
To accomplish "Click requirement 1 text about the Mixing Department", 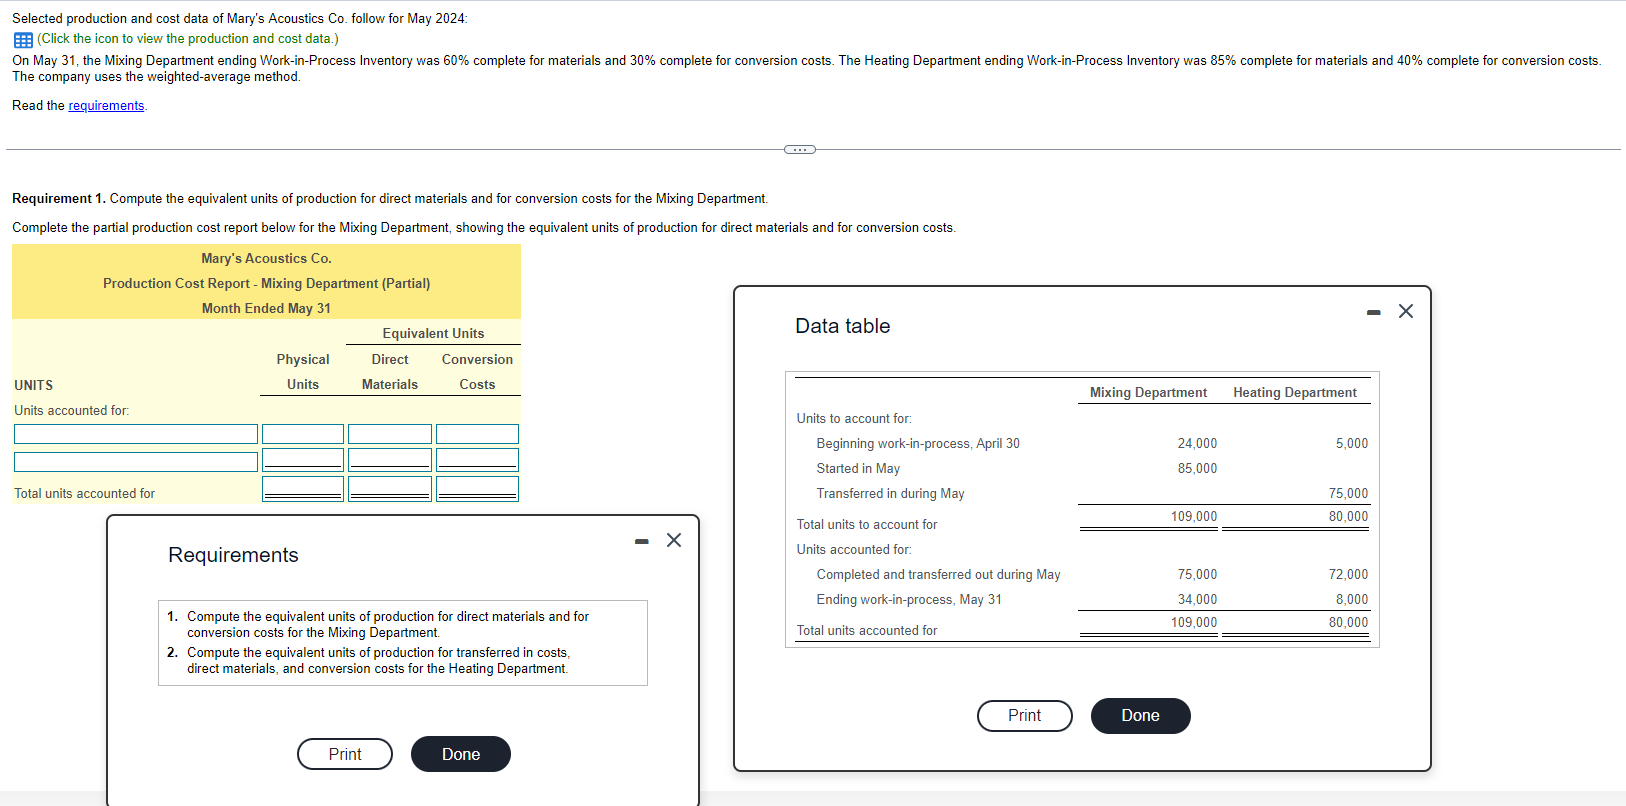I will [x=388, y=625].
